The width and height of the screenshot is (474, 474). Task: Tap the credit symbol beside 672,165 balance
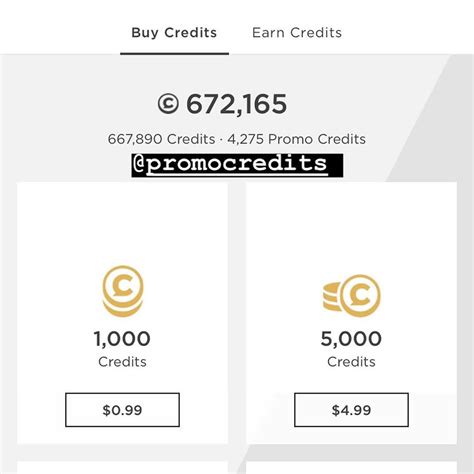pyautogui.click(x=168, y=104)
